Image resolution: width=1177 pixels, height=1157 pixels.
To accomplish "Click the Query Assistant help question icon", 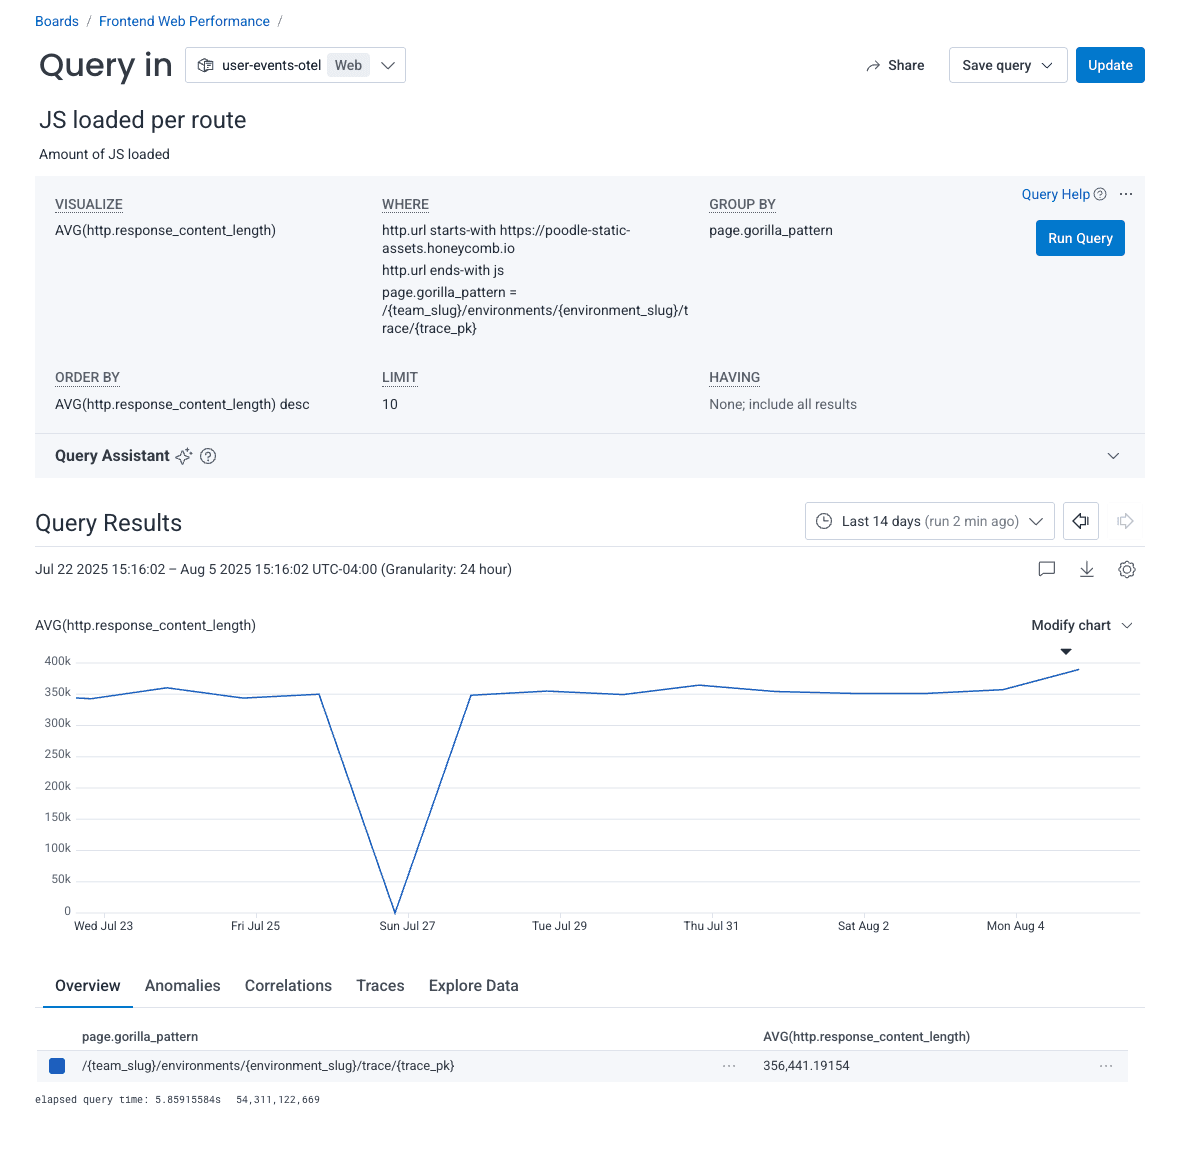I will pos(208,456).
